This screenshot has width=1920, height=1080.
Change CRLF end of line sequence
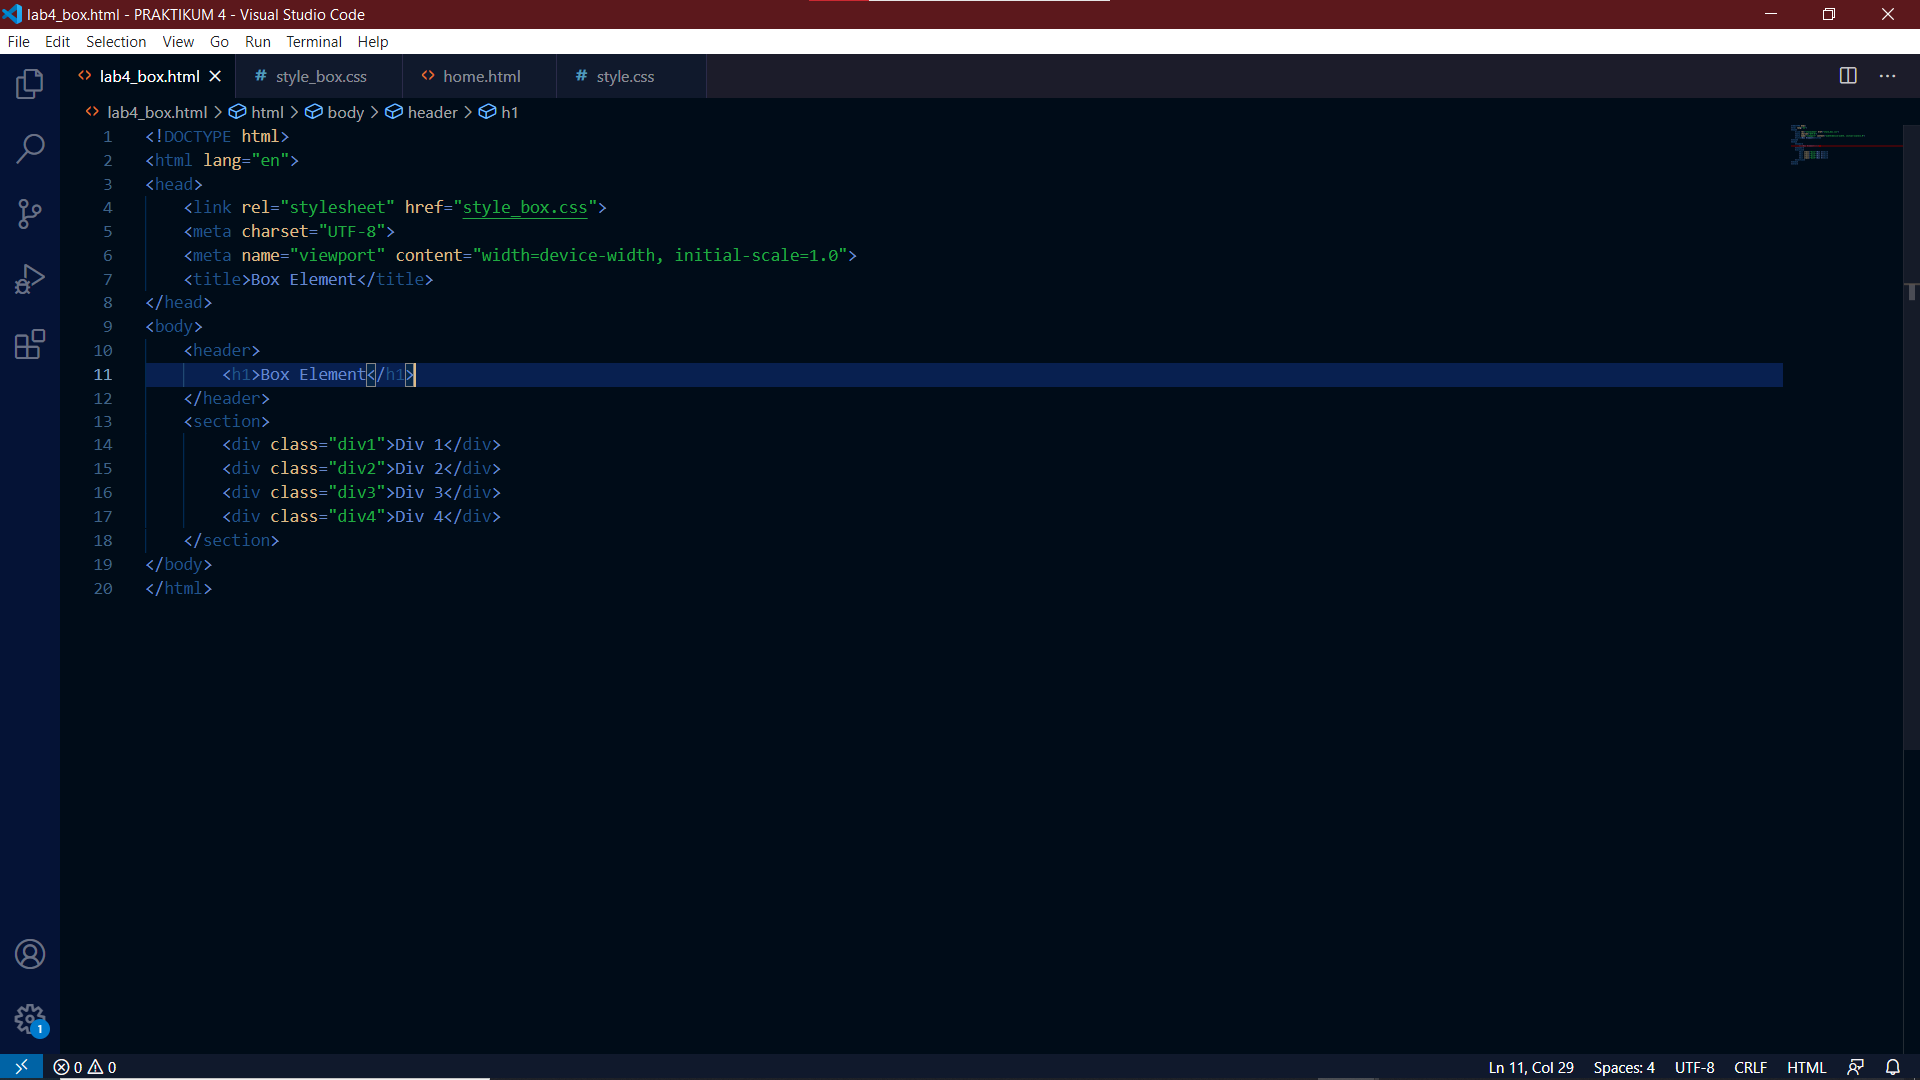[1750, 1067]
